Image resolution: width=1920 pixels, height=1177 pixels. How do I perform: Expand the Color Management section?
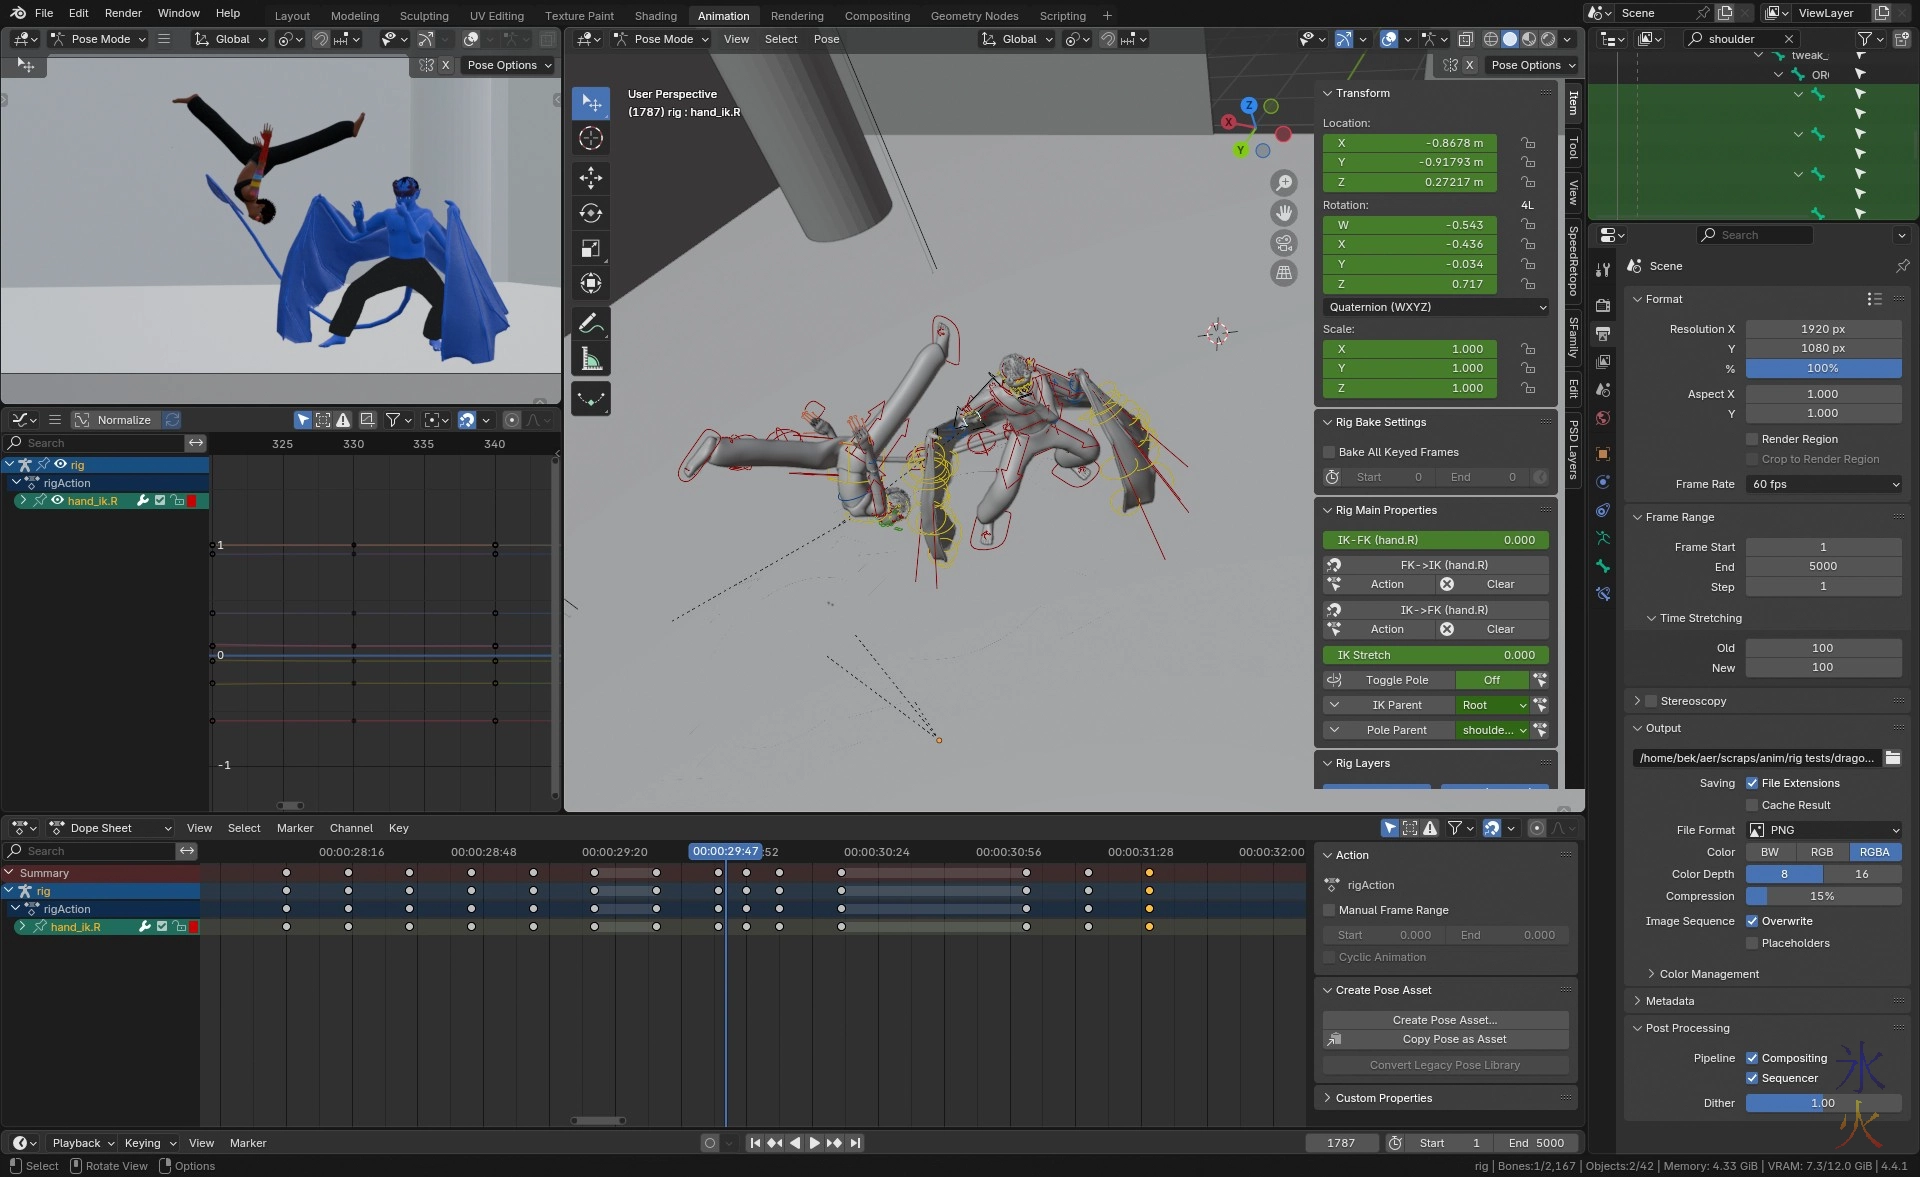(x=1708, y=974)
